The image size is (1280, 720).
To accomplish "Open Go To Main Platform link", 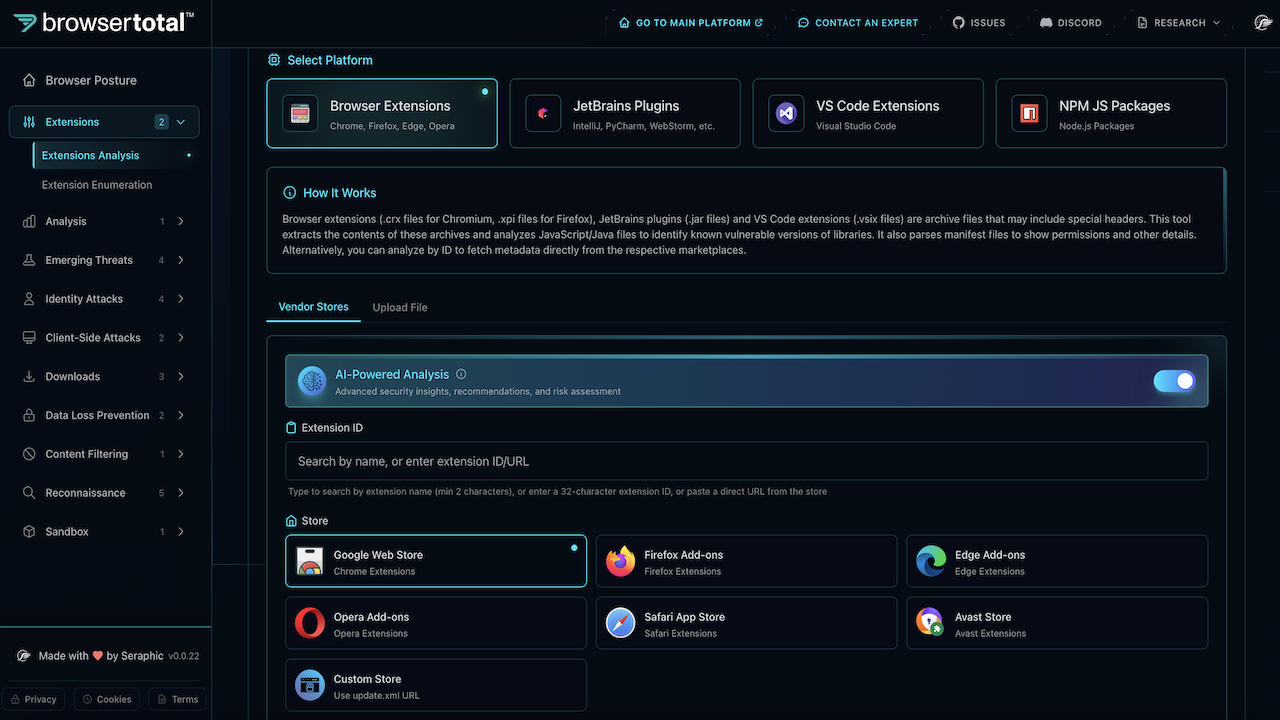I will click(691, 22).
